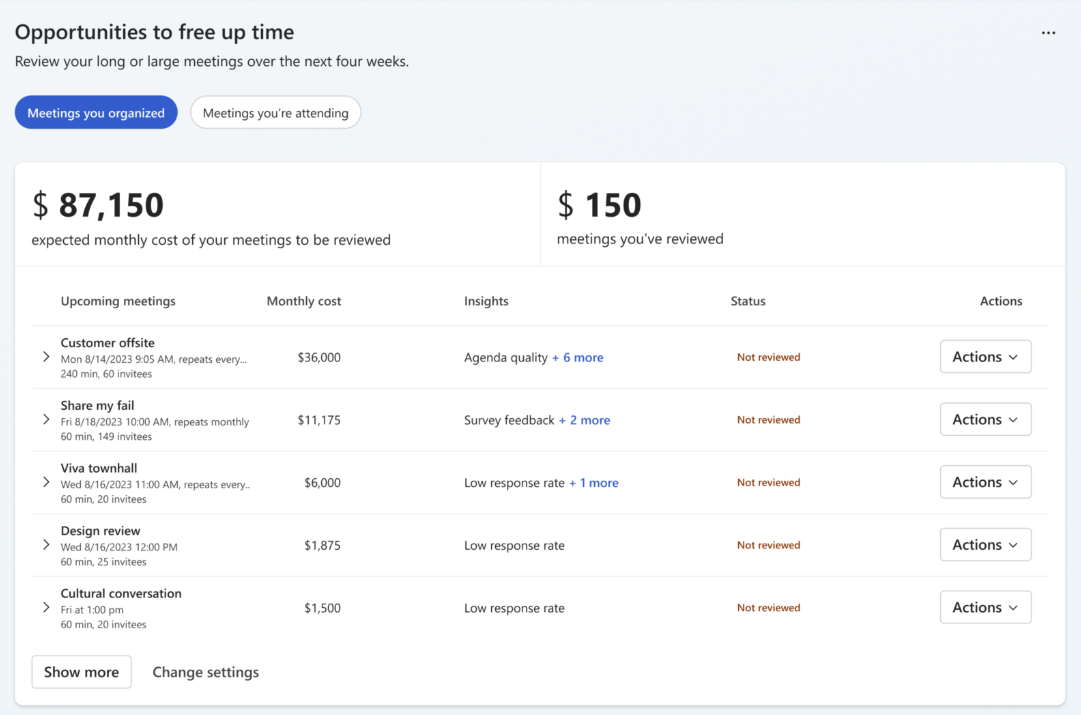Viewport: 1081px width, 715px height.
Task: View "+ 2 more" insights for Share my fail
Action: pos(585,420)
